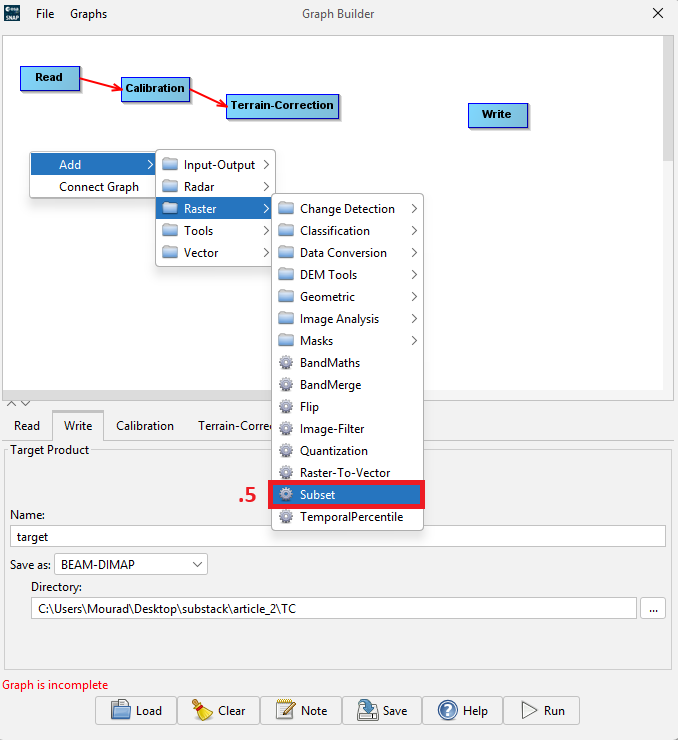Switch to the Read tab
The image size is (678, 740).
[x=27, y=426]
